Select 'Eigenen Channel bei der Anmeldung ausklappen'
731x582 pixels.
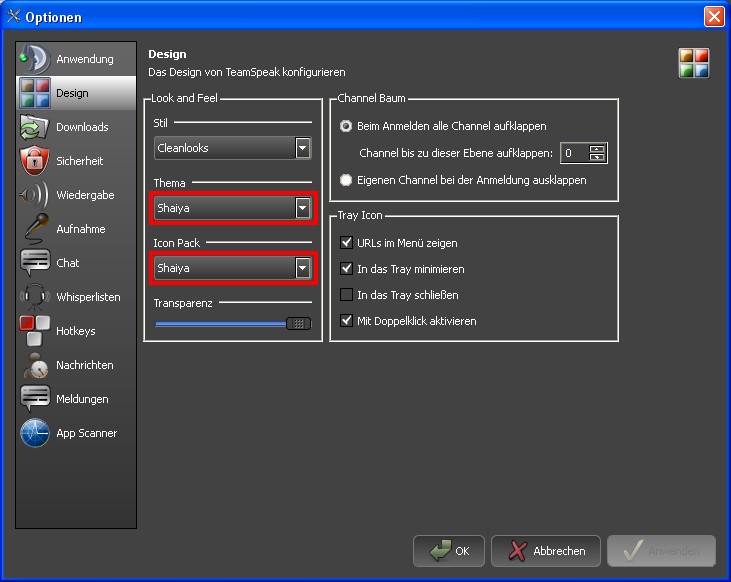(x=347, y=180)
